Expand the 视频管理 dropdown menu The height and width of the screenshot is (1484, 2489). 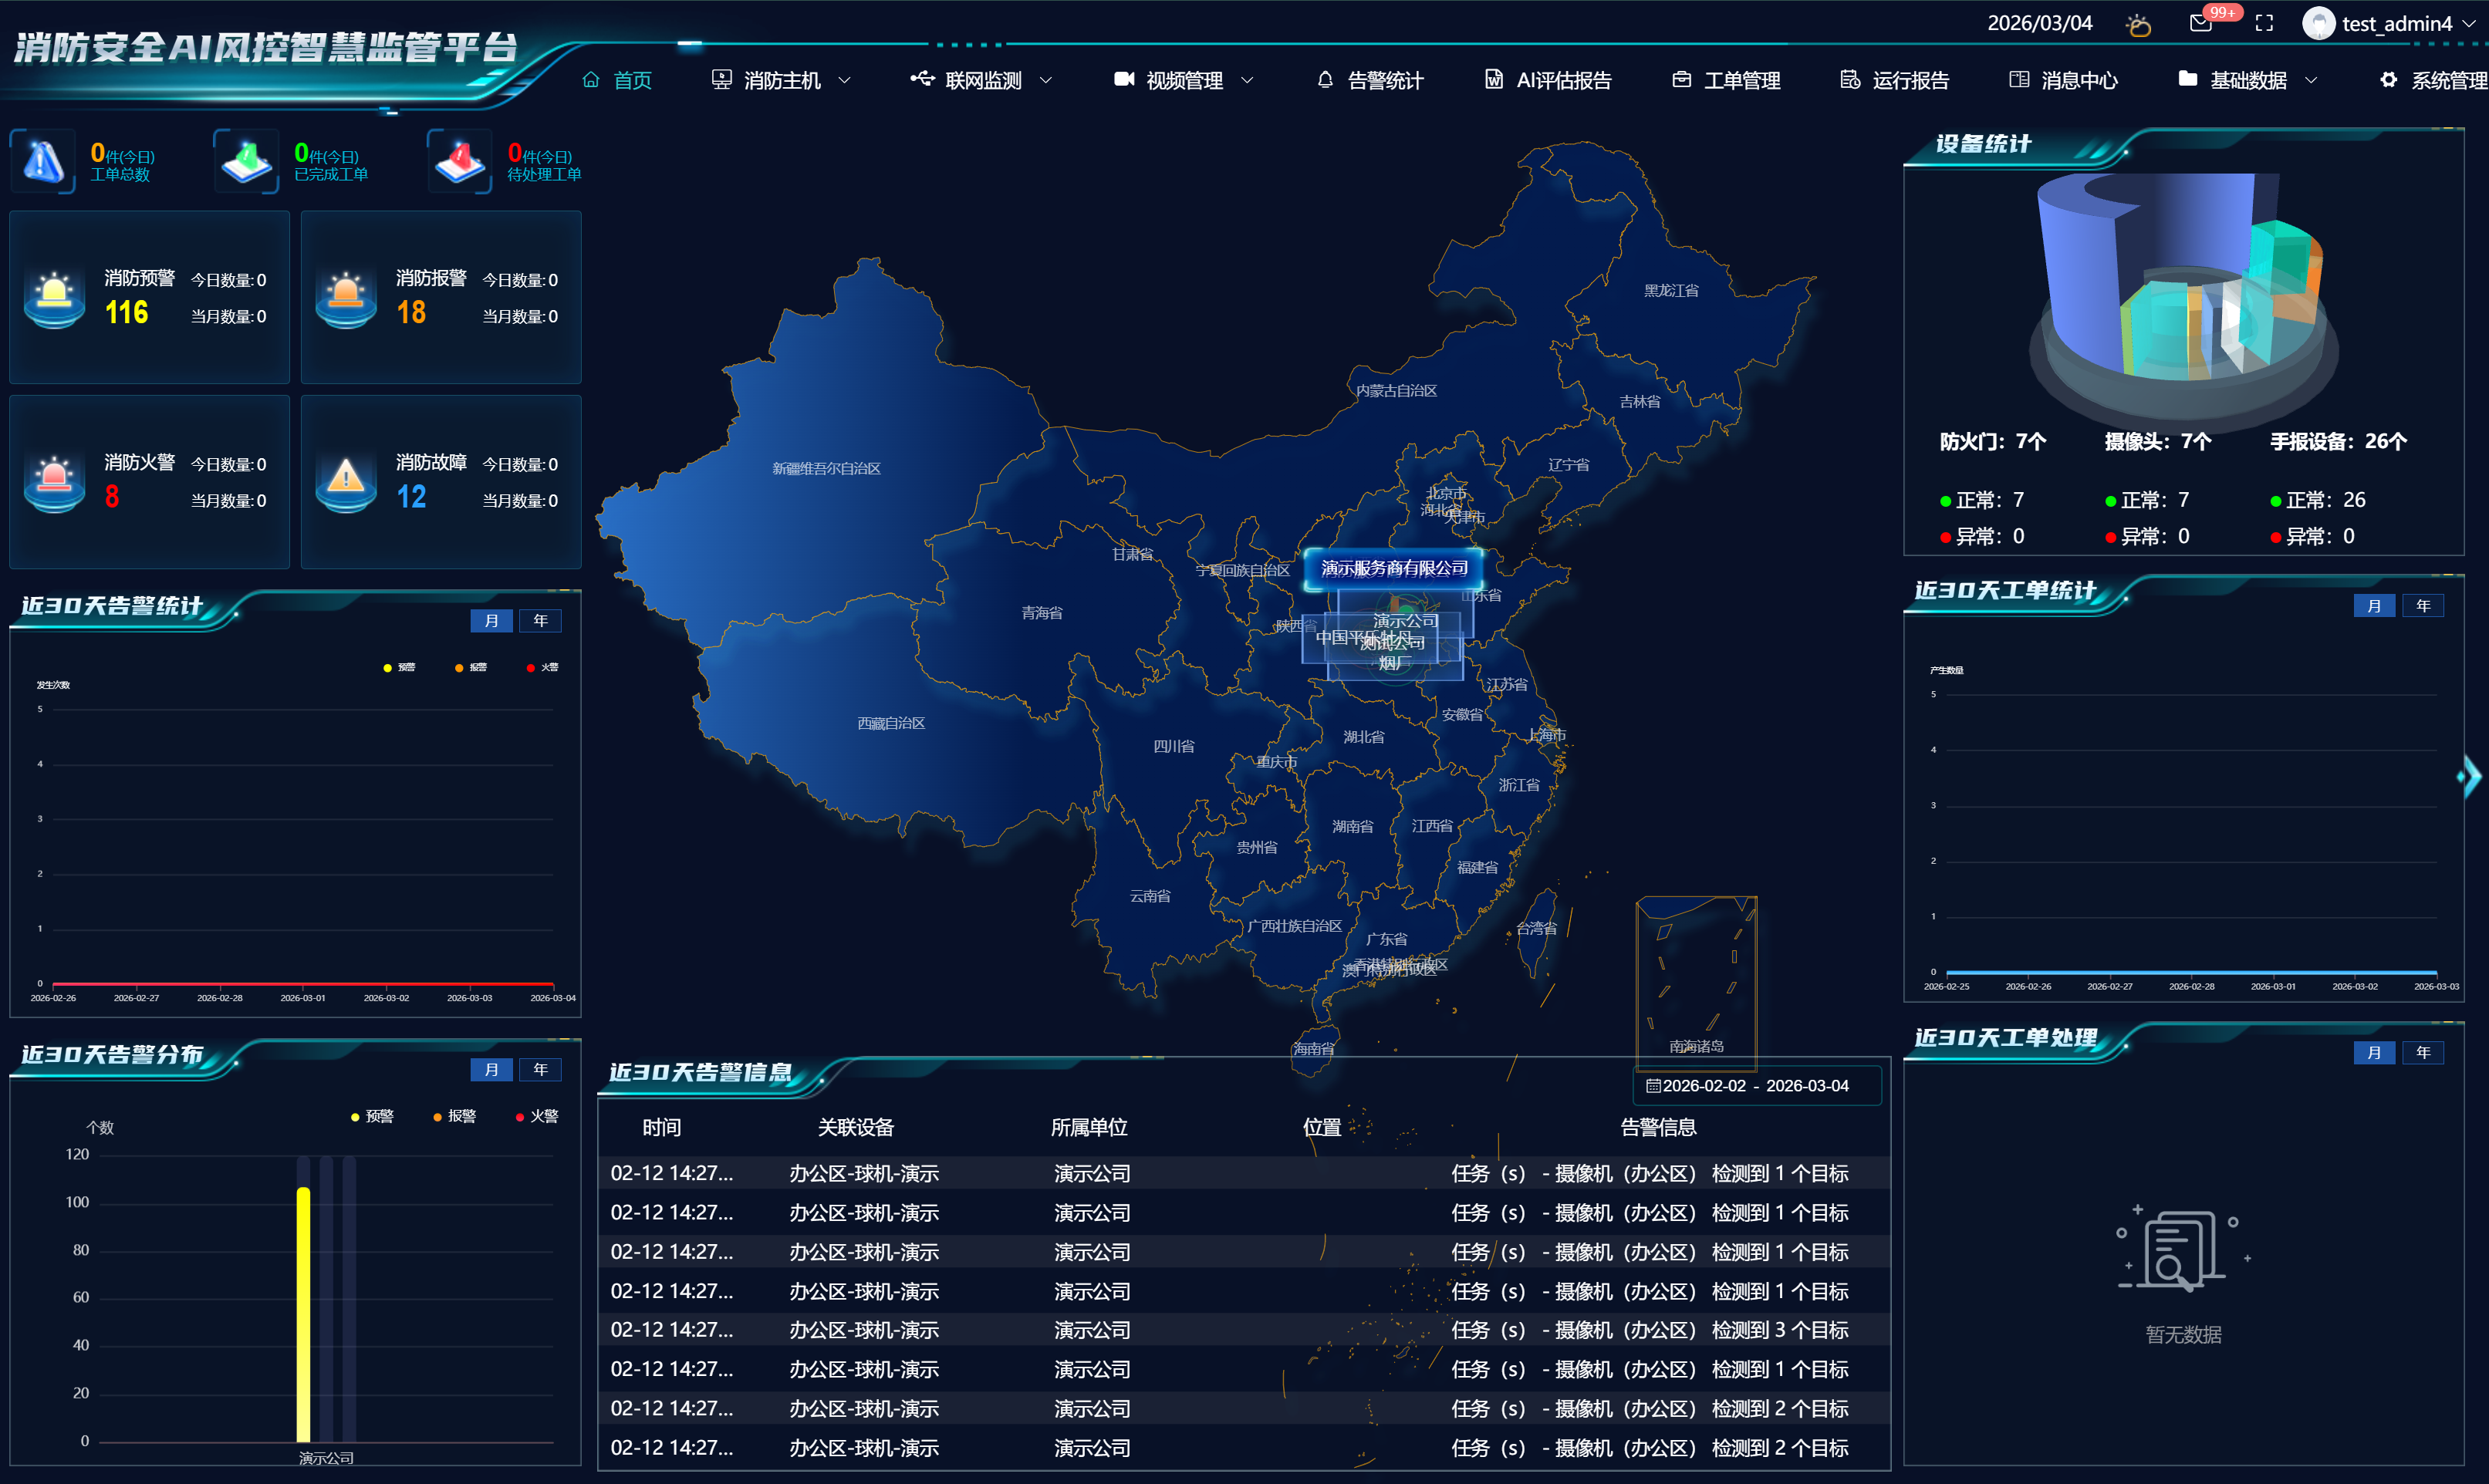click(1184, 80)
